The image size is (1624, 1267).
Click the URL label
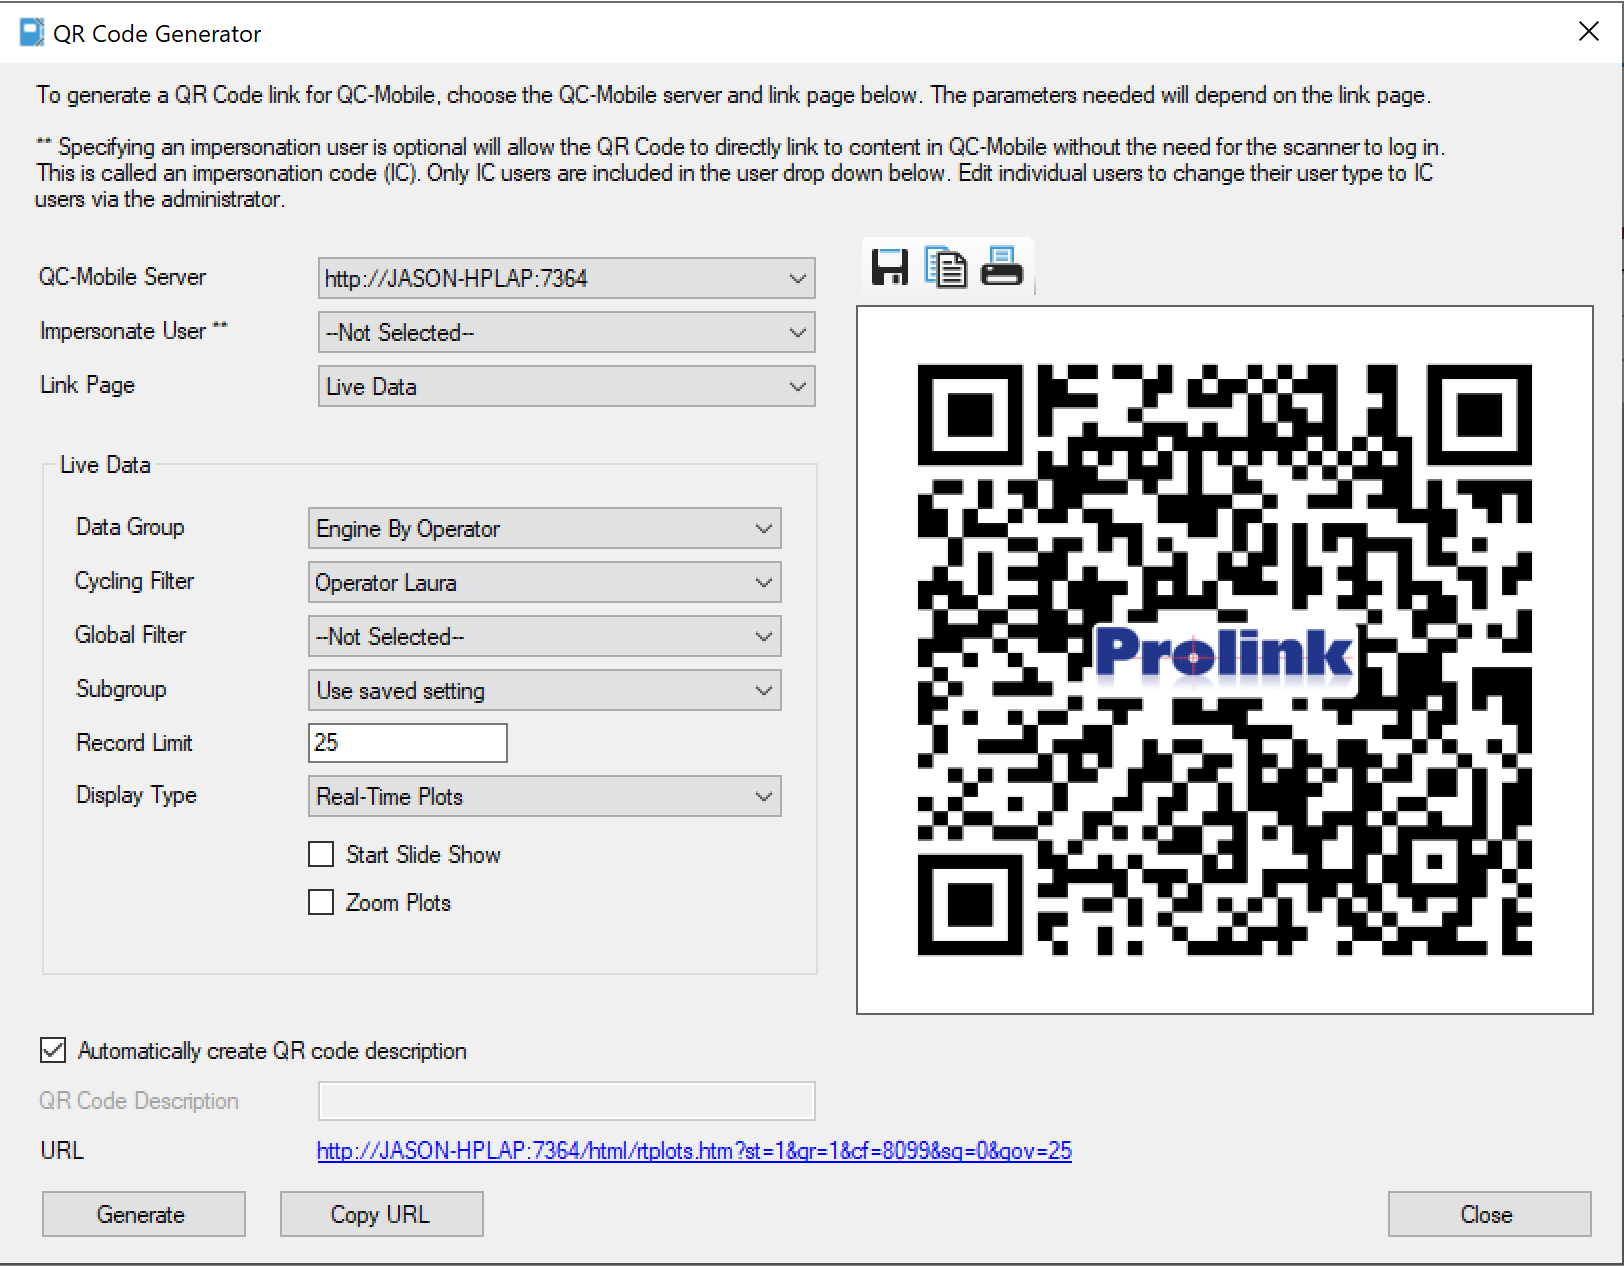(62, 1151)
